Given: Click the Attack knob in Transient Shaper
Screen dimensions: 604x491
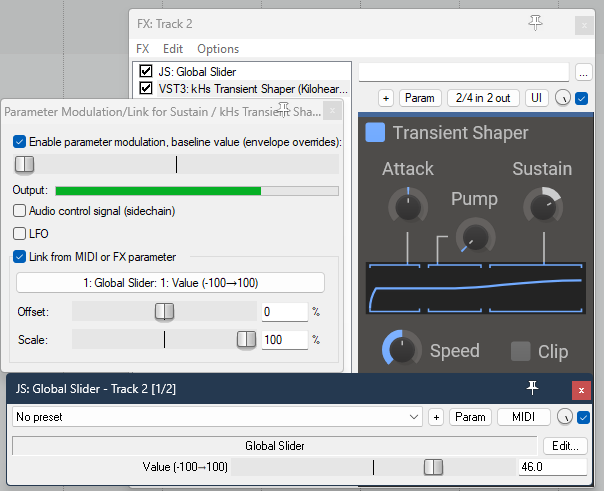Looking at the screenshot, I should pyautogui.click(x=406, y=206).
